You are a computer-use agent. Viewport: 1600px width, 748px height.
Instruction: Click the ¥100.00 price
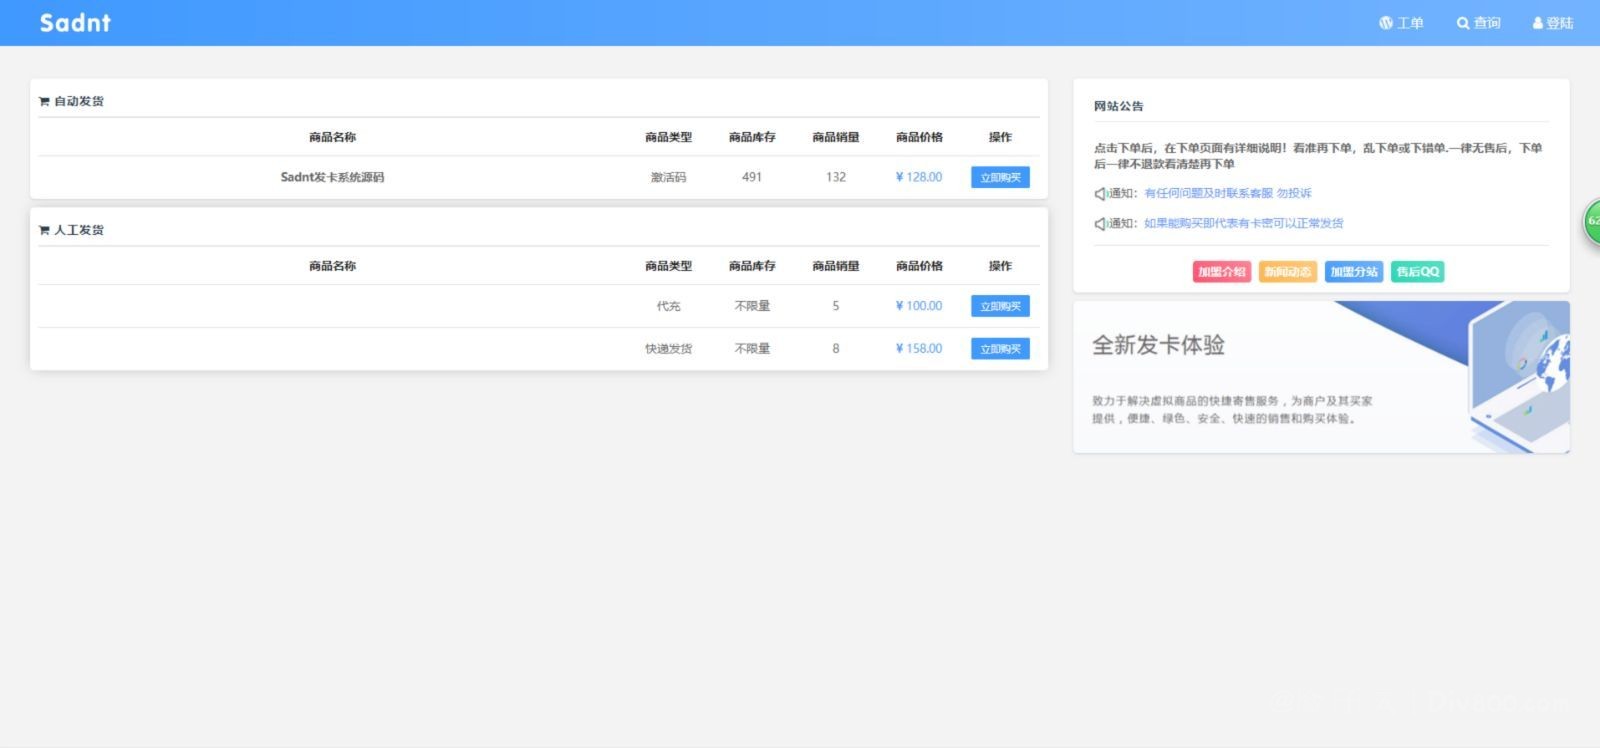(x=918, y=306)
